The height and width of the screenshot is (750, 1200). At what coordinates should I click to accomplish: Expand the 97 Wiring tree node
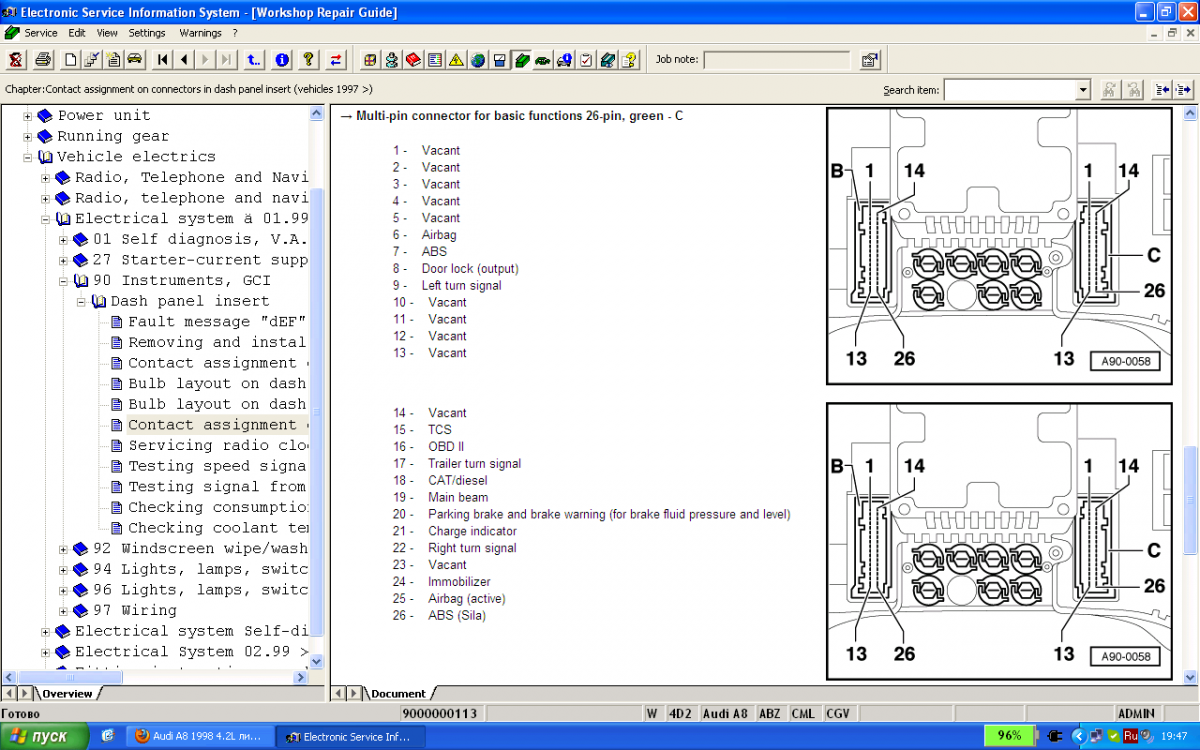tap(64, 611)
